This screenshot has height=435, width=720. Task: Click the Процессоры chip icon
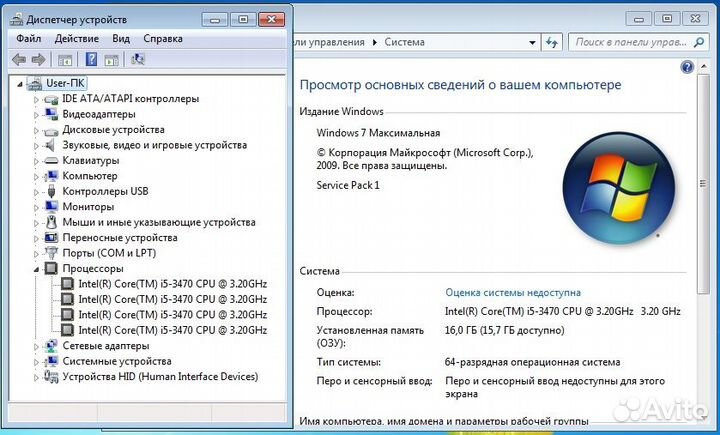click(x=51, y=269)
